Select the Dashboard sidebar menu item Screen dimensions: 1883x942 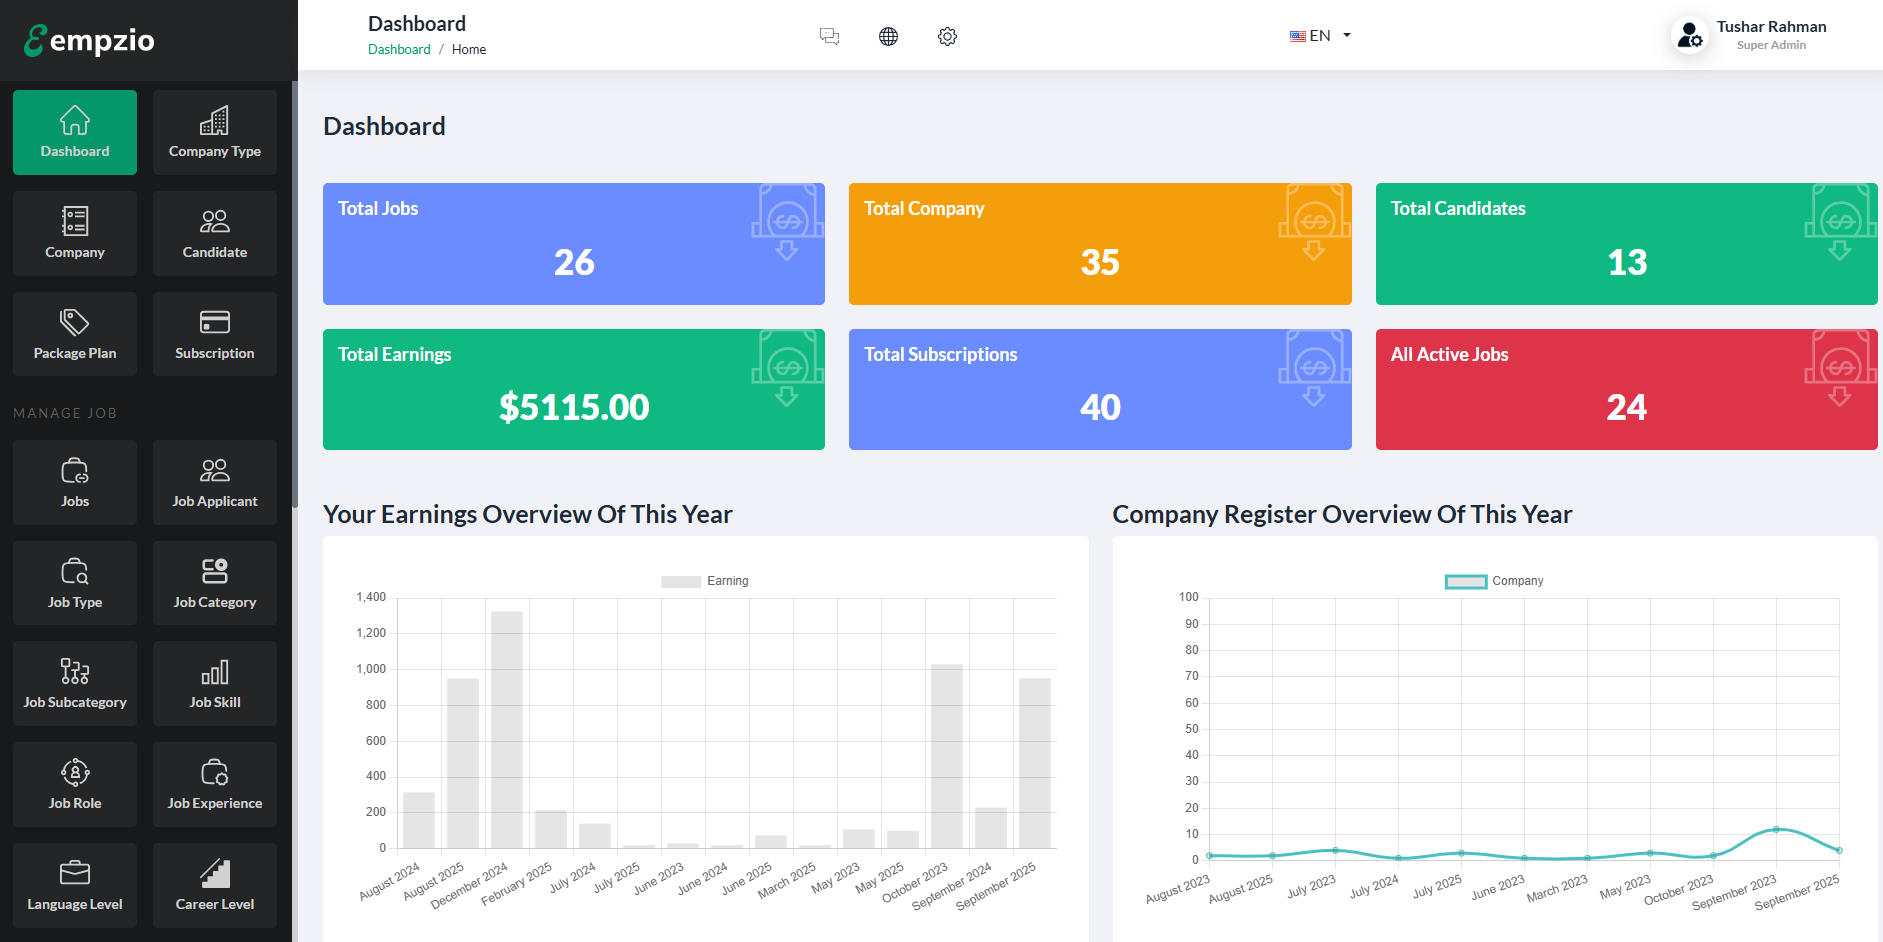tap(75, 132)
